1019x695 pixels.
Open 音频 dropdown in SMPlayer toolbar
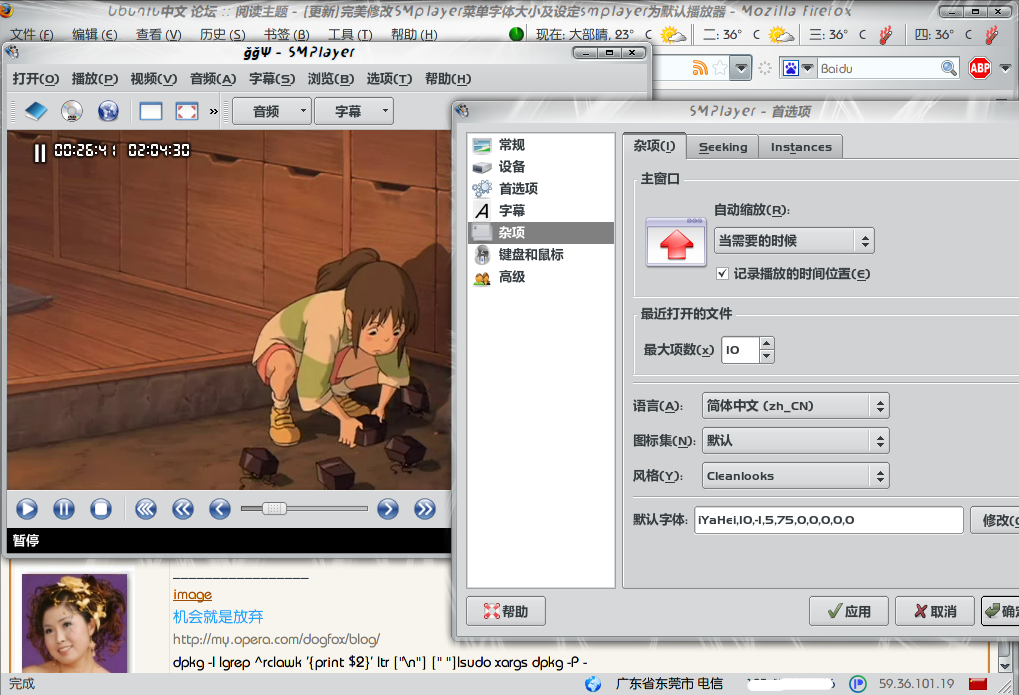[272, 111]
